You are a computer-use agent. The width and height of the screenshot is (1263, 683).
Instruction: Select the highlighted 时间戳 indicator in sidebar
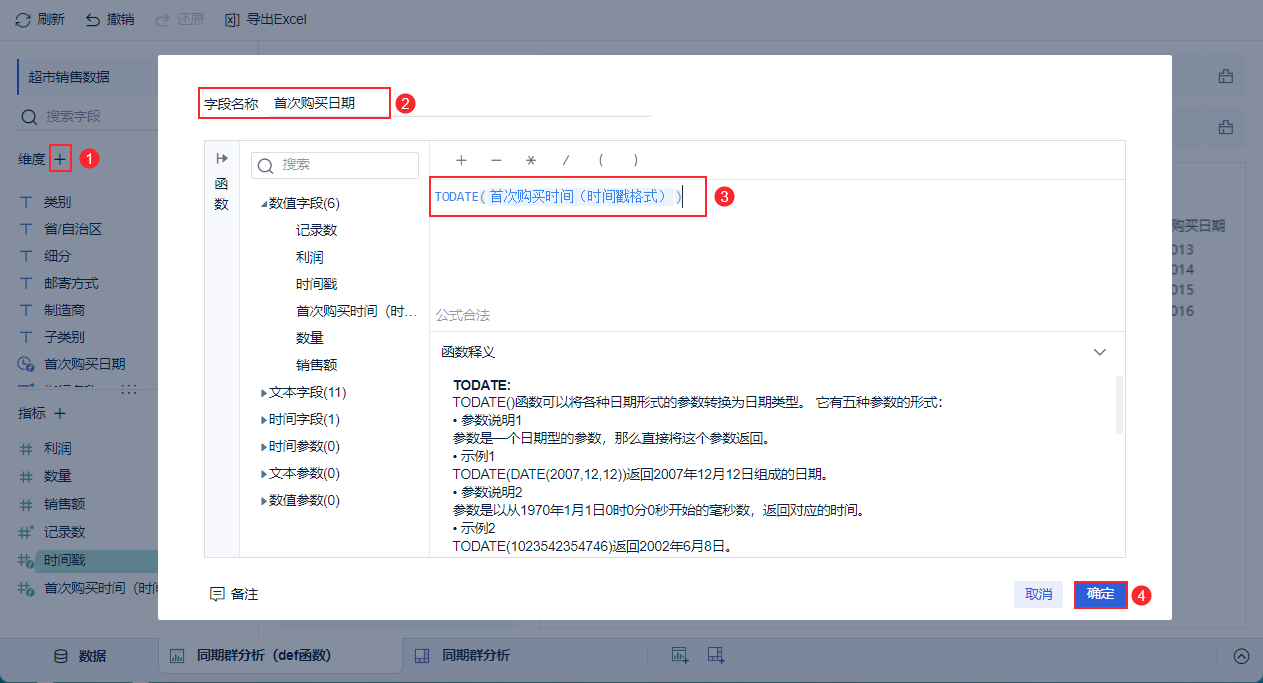64,561
